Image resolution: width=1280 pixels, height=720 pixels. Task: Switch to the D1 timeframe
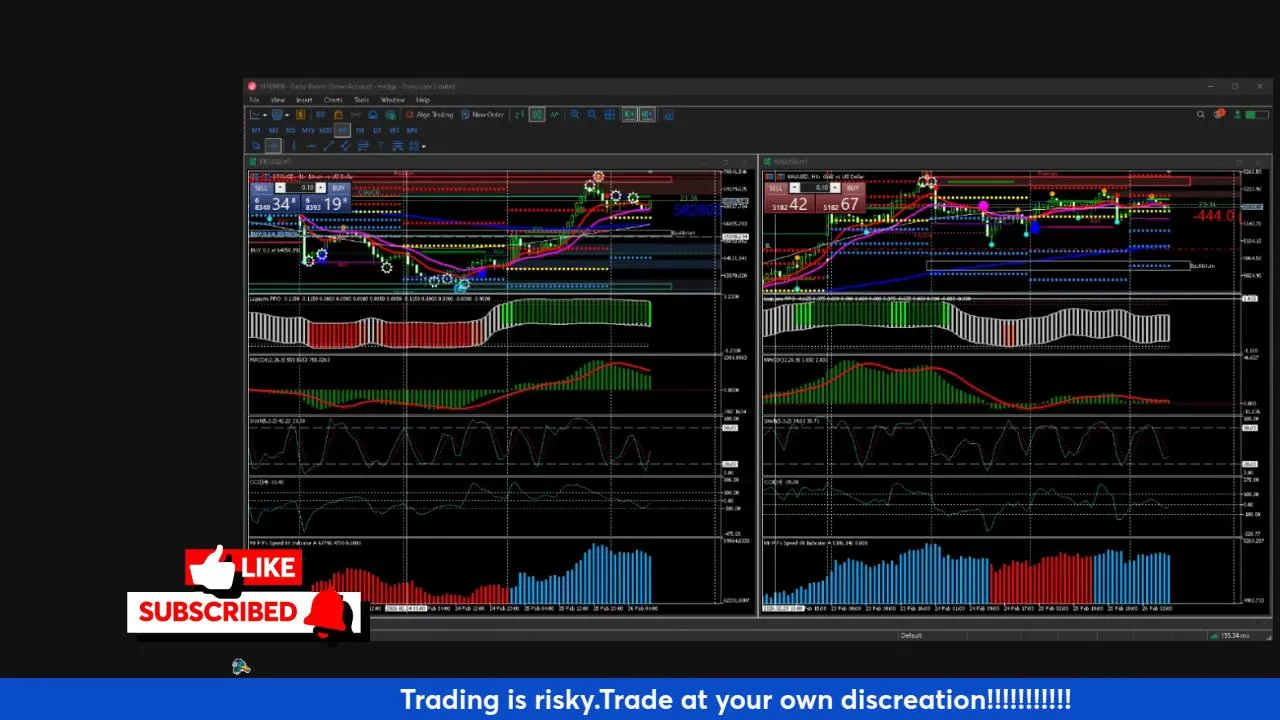pyautogui.click(x=377, y=131)
